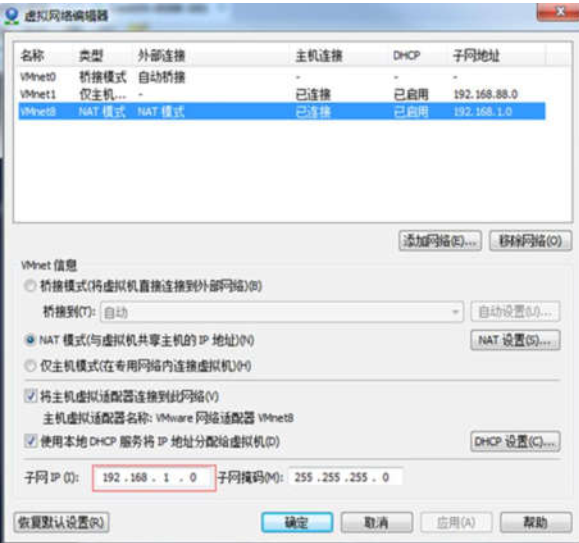Click the 主机连接 column header
This screenshot has width=579, height=543.
pos(319,56)
